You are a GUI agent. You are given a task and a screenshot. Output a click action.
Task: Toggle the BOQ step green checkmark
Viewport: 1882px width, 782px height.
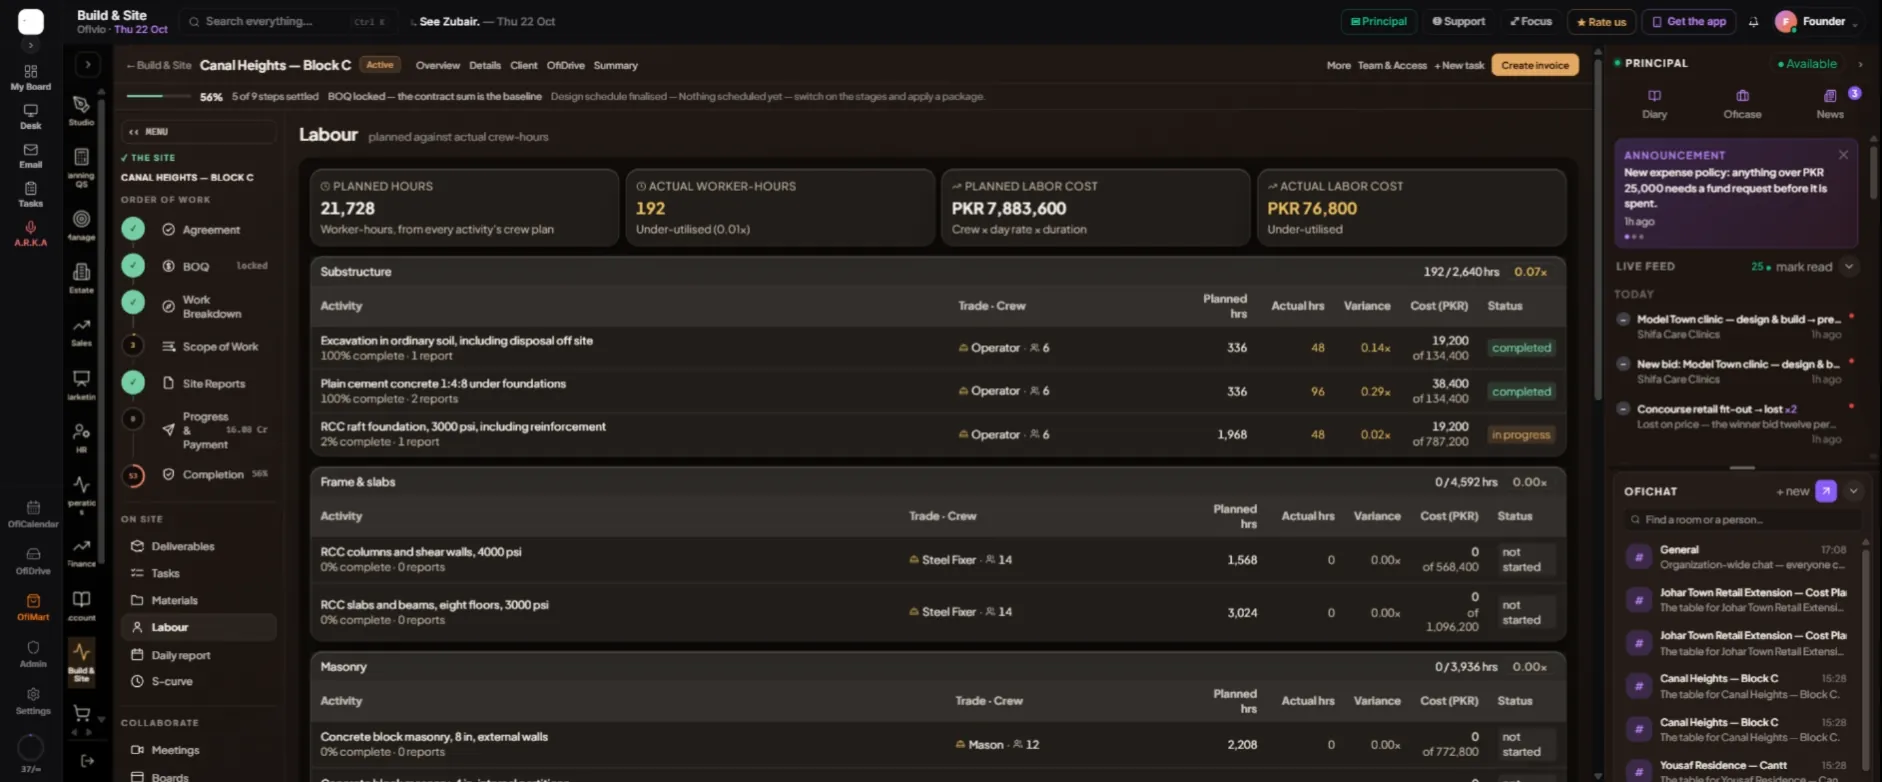[x=133, y=266]
